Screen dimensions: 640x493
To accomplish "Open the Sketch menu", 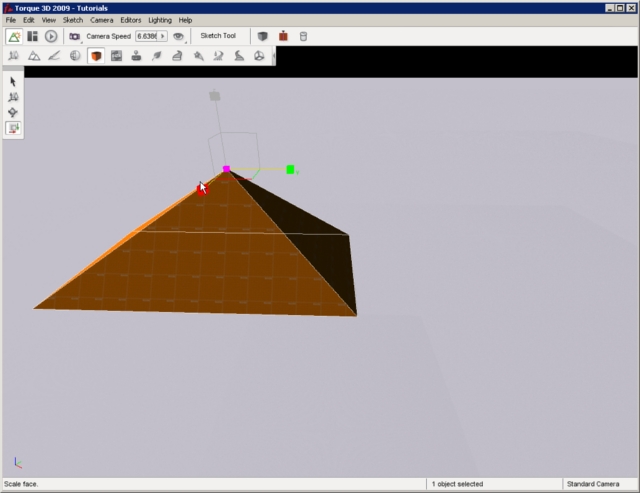I will pos(73,20).
